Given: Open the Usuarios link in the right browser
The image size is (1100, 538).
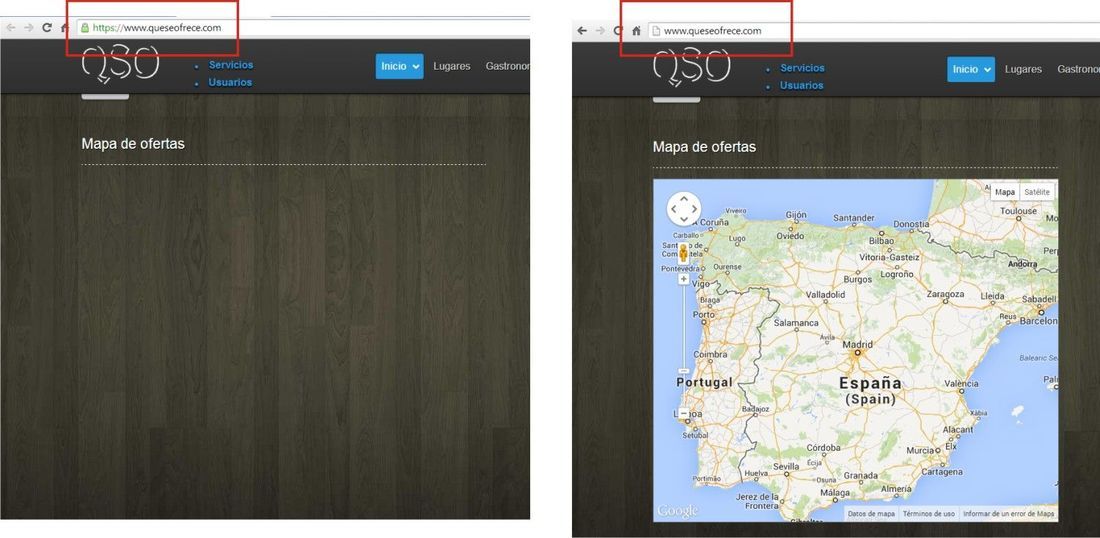Looking at the screenshot, I should click(x=802, y=86).
